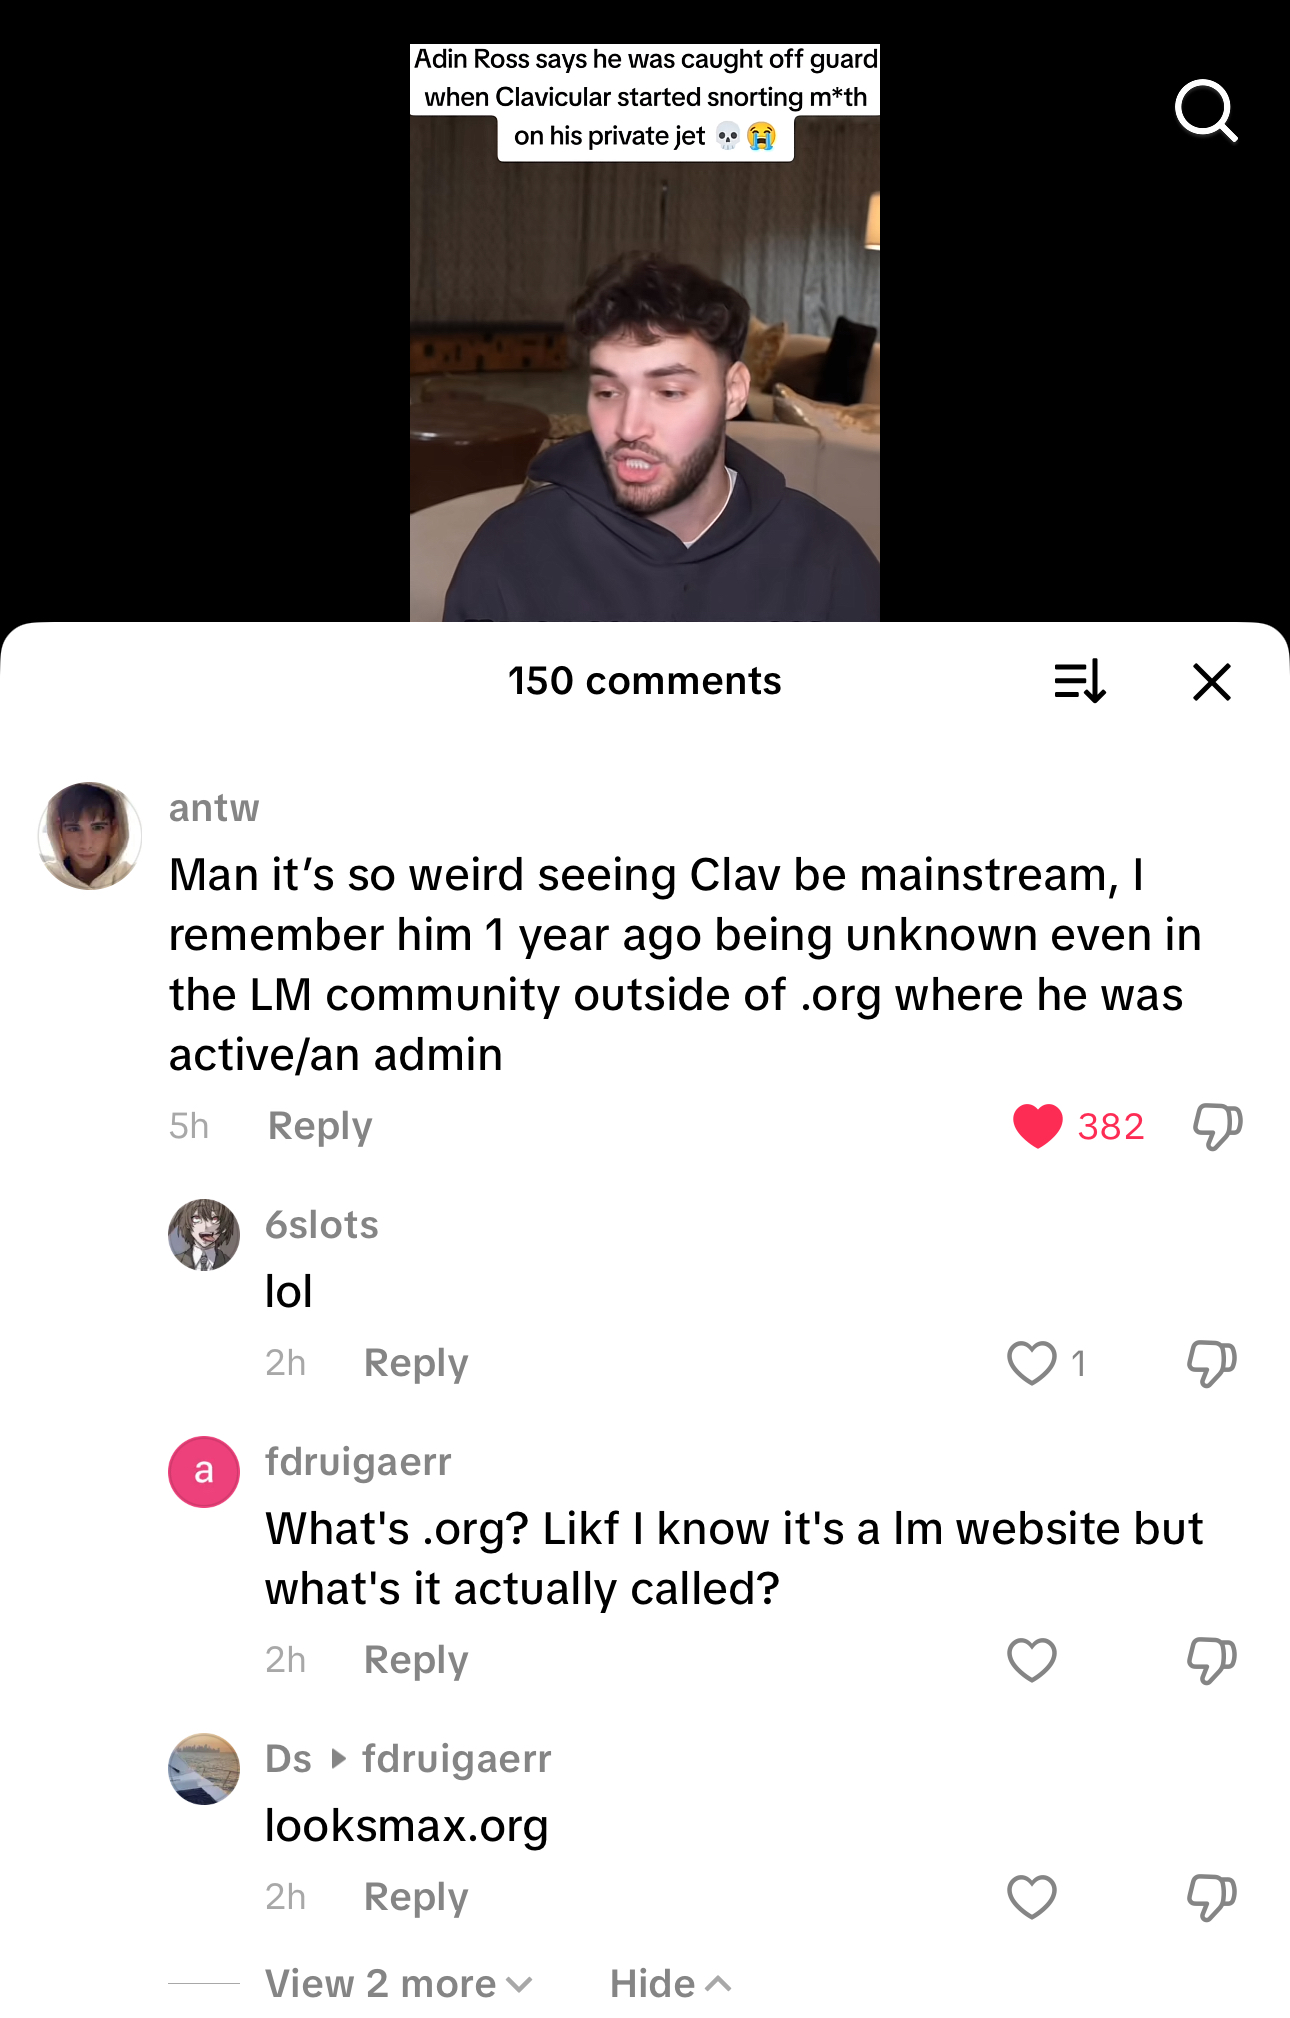Expand View 2 more replies
The height and width of the screenshot is (2018, 1290).
click(x=398, y=1983)
